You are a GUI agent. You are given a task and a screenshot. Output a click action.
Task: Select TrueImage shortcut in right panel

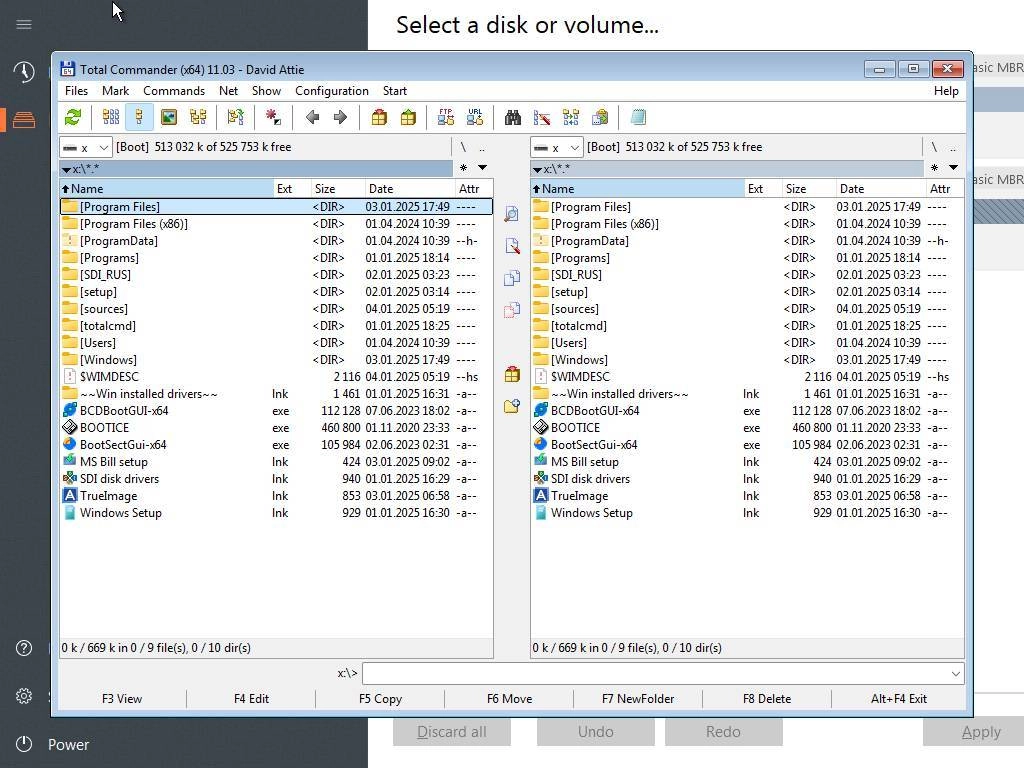[747, 496]
